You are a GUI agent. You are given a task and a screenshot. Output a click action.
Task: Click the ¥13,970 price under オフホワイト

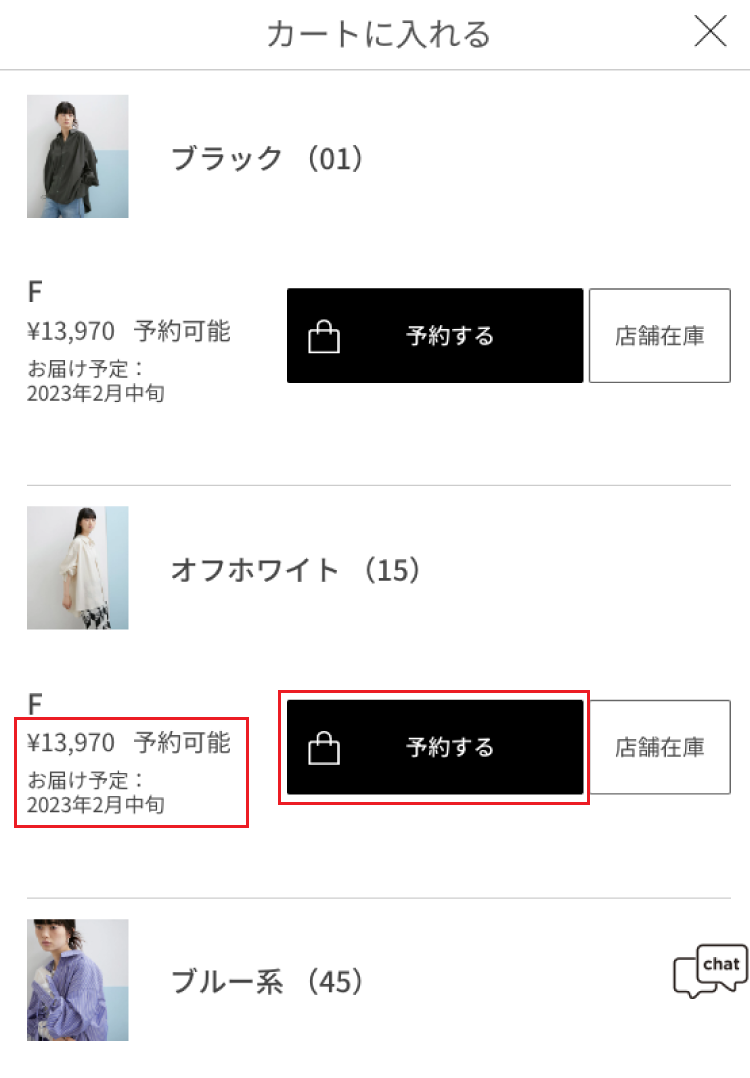click(71, 743)
